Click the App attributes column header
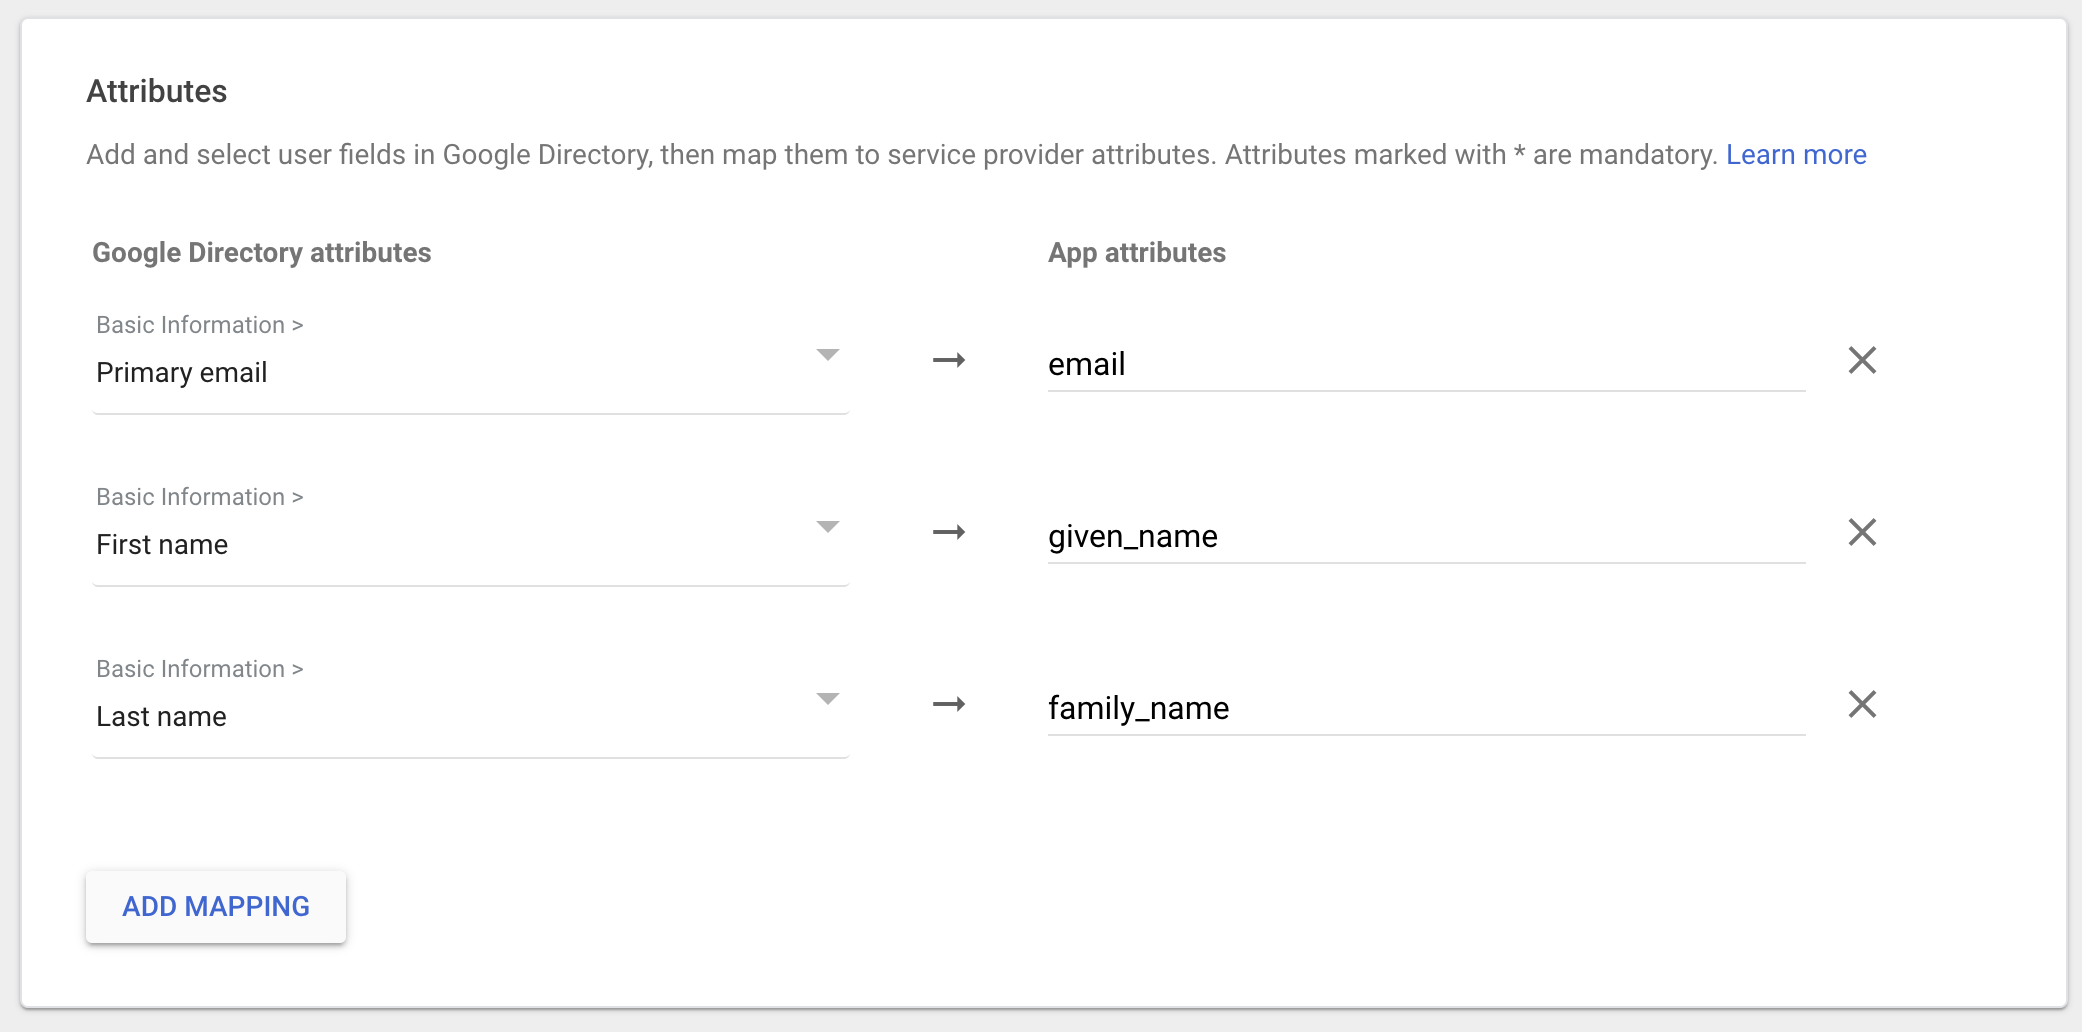This screenshot has width=2082, height=1032. coord(1137,252)
